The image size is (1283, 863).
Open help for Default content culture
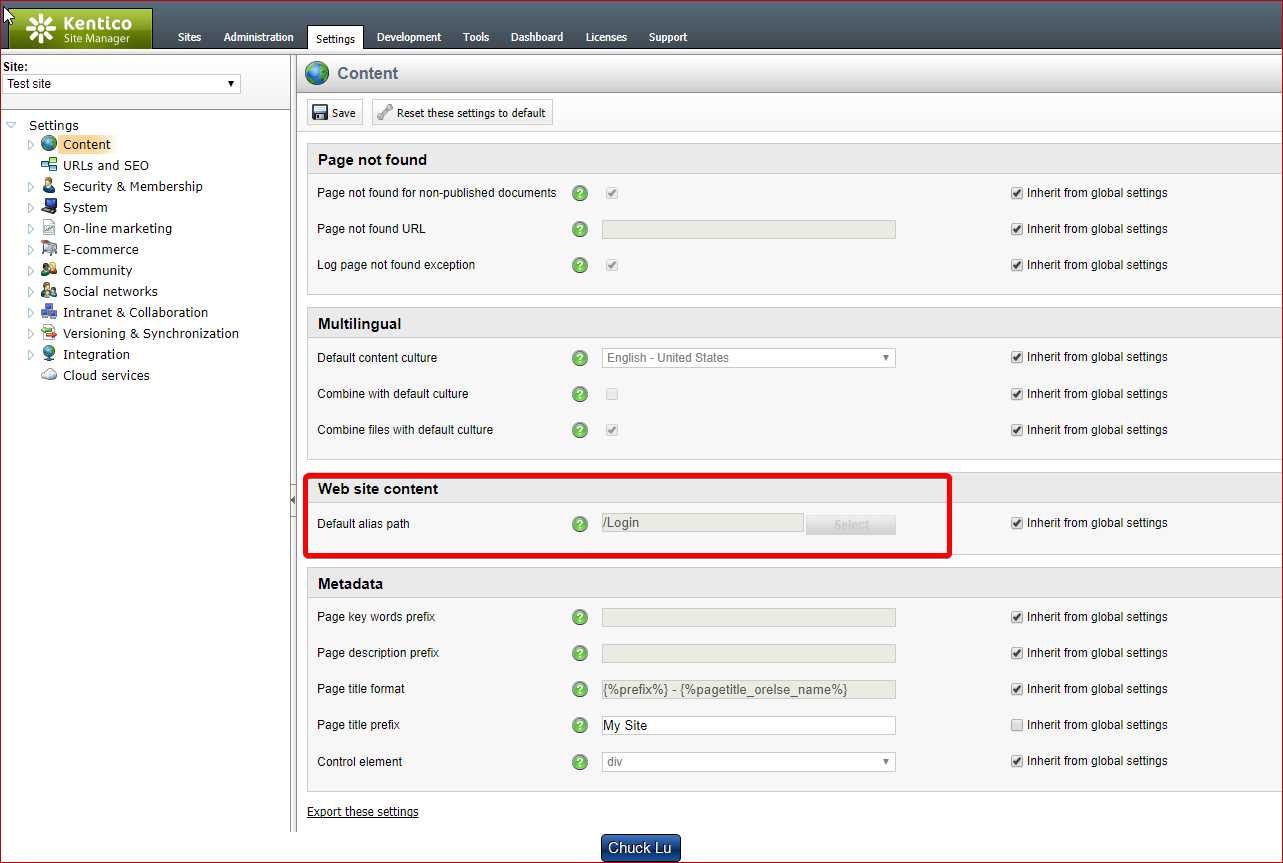coord(580,358)
